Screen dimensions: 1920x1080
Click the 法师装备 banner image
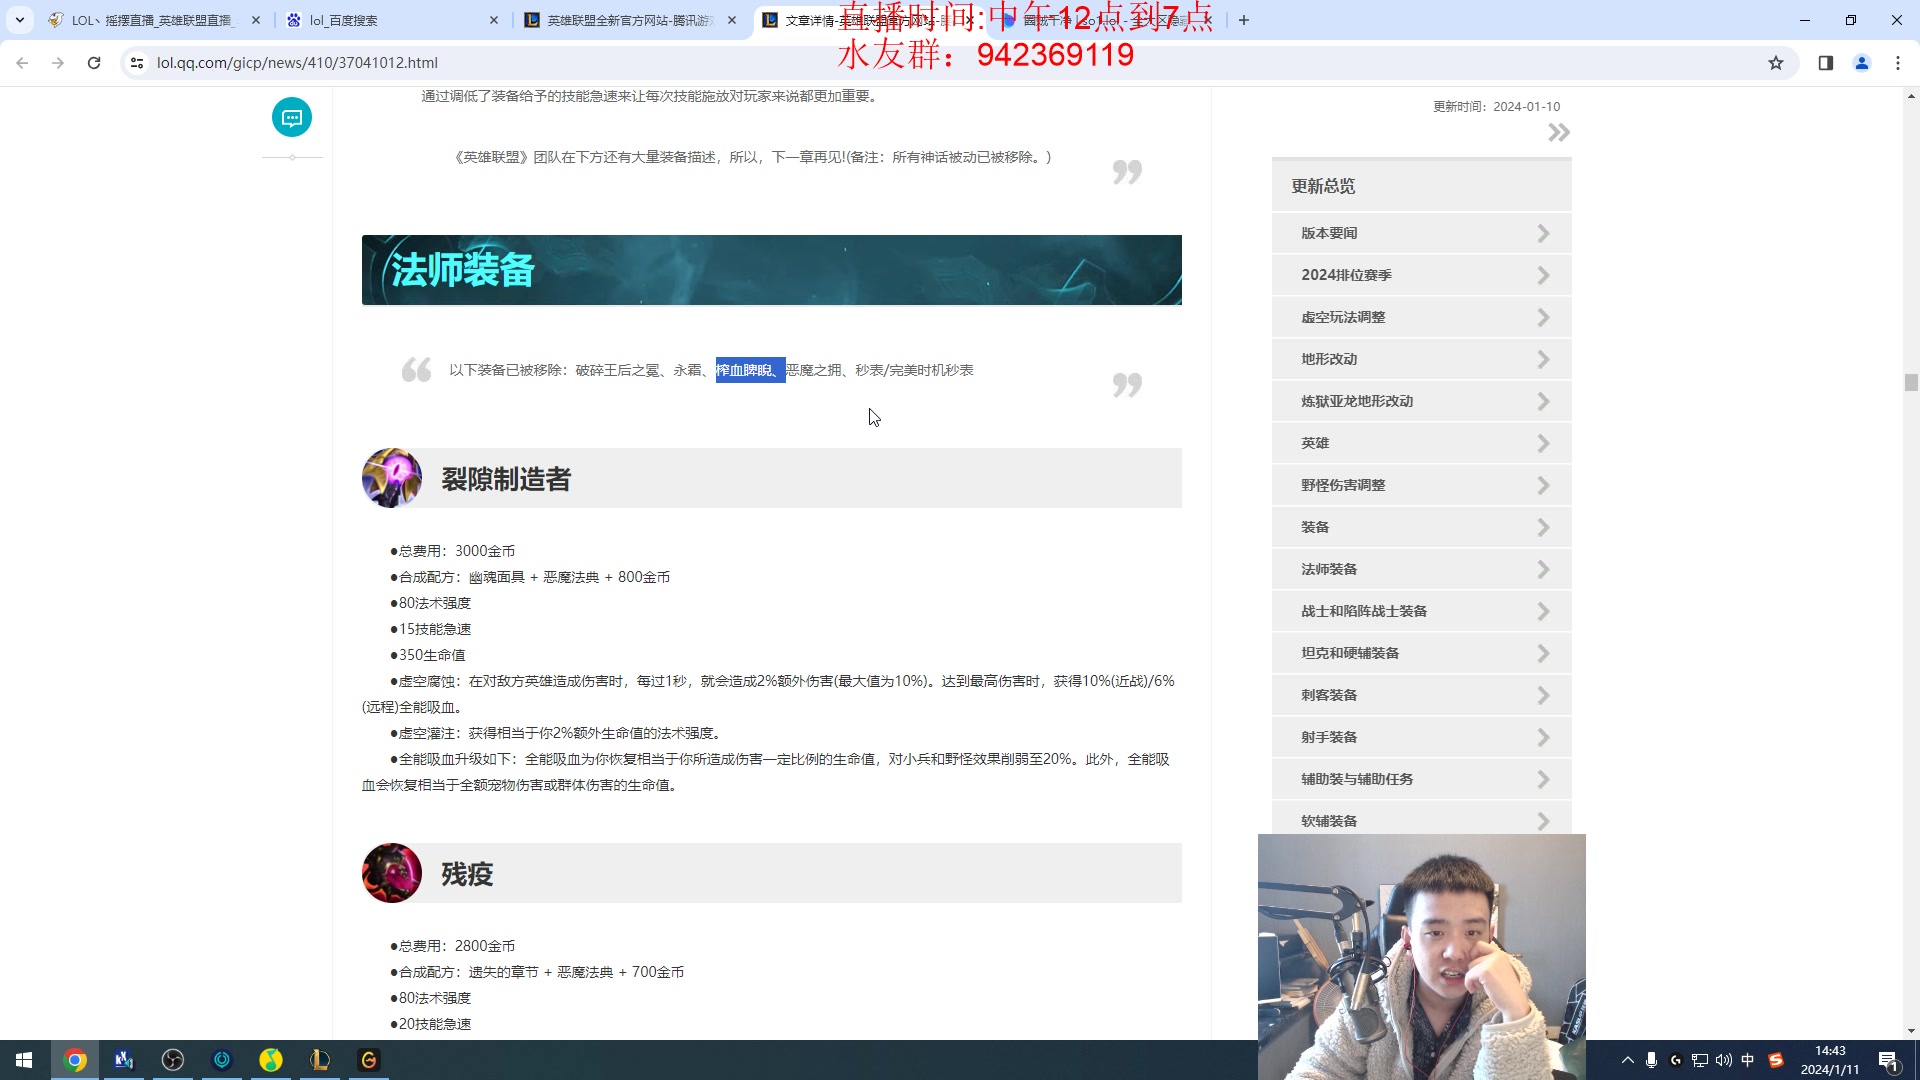coord(771,270)
